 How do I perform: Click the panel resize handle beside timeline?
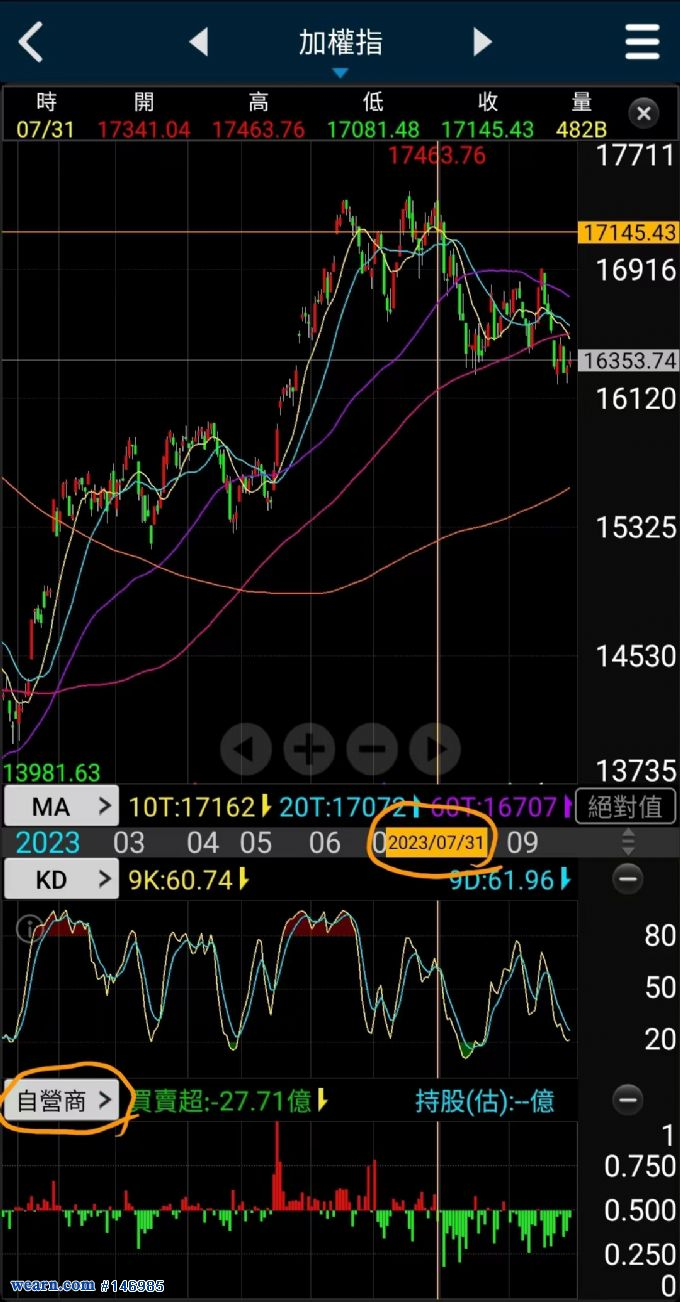pyautogui.click(x=628, y=842)
